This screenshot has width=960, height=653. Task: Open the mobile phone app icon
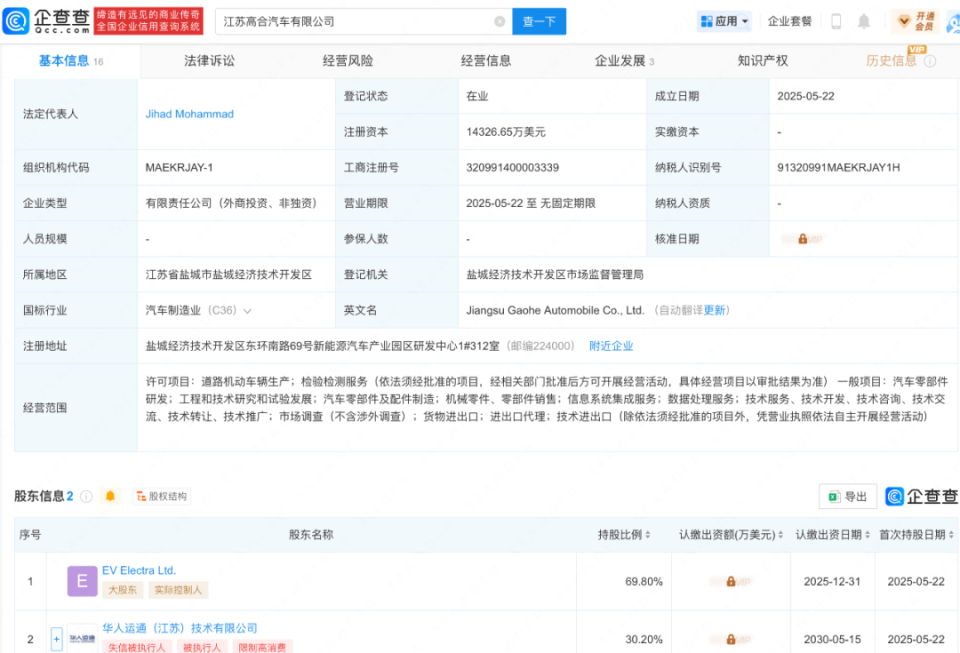[x=836, y=21]
